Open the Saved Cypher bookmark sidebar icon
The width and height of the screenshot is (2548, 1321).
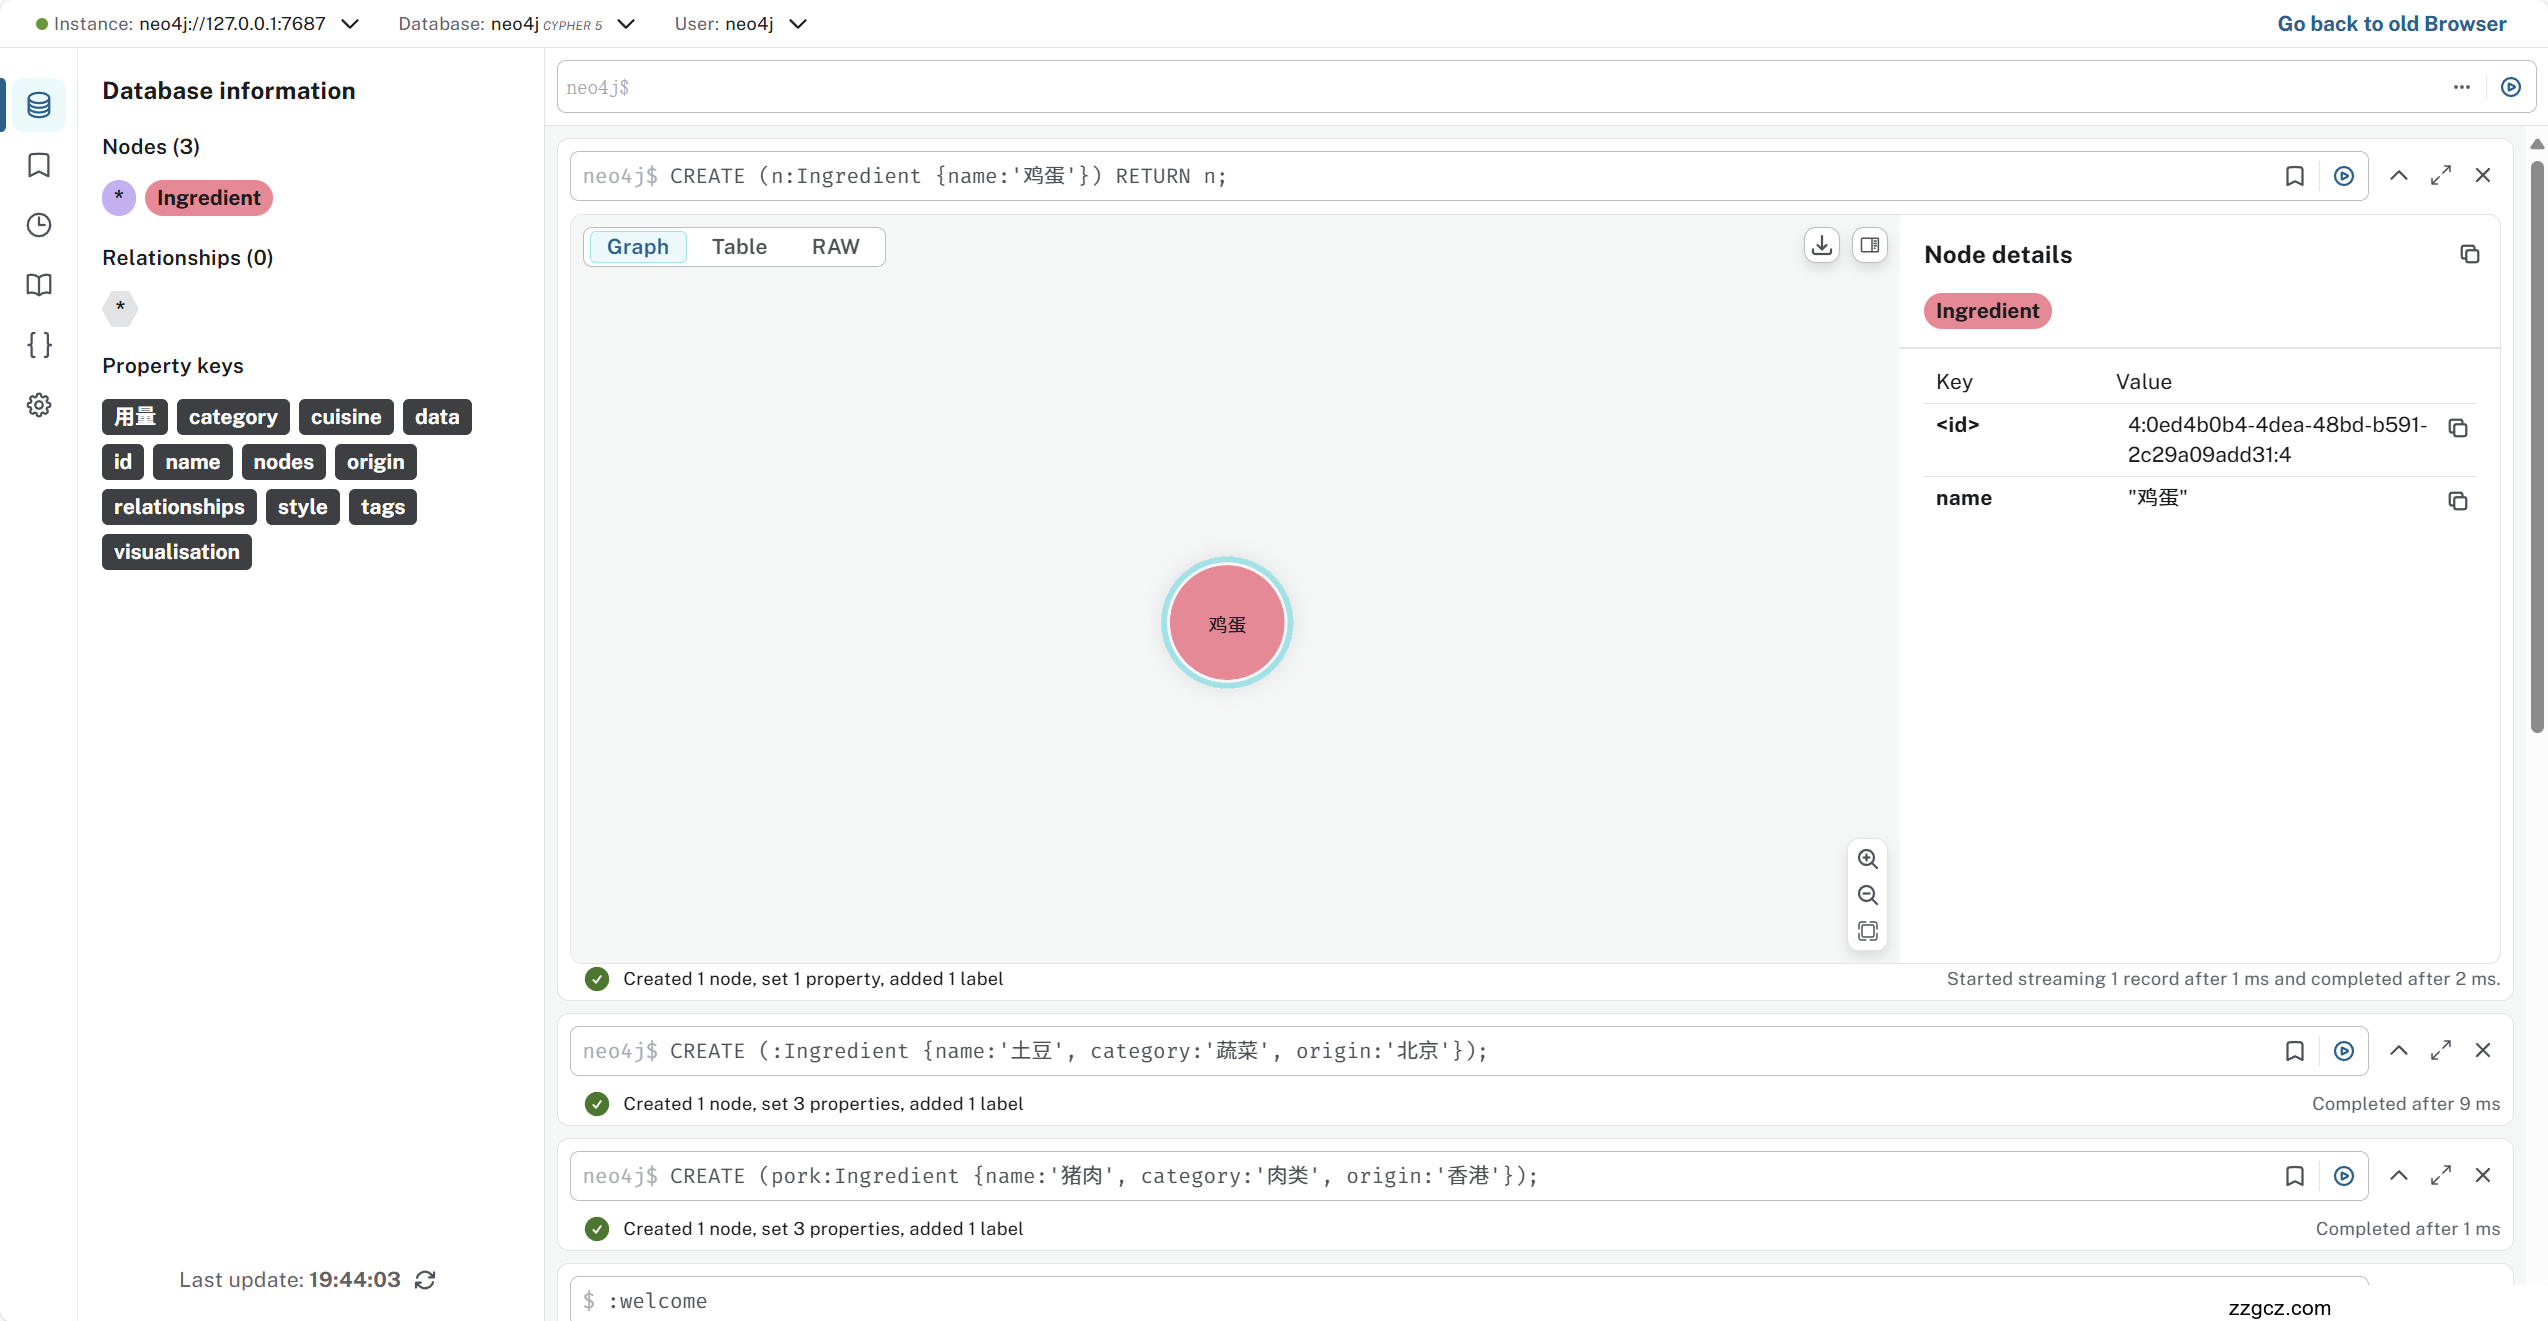tap(39, 165)
